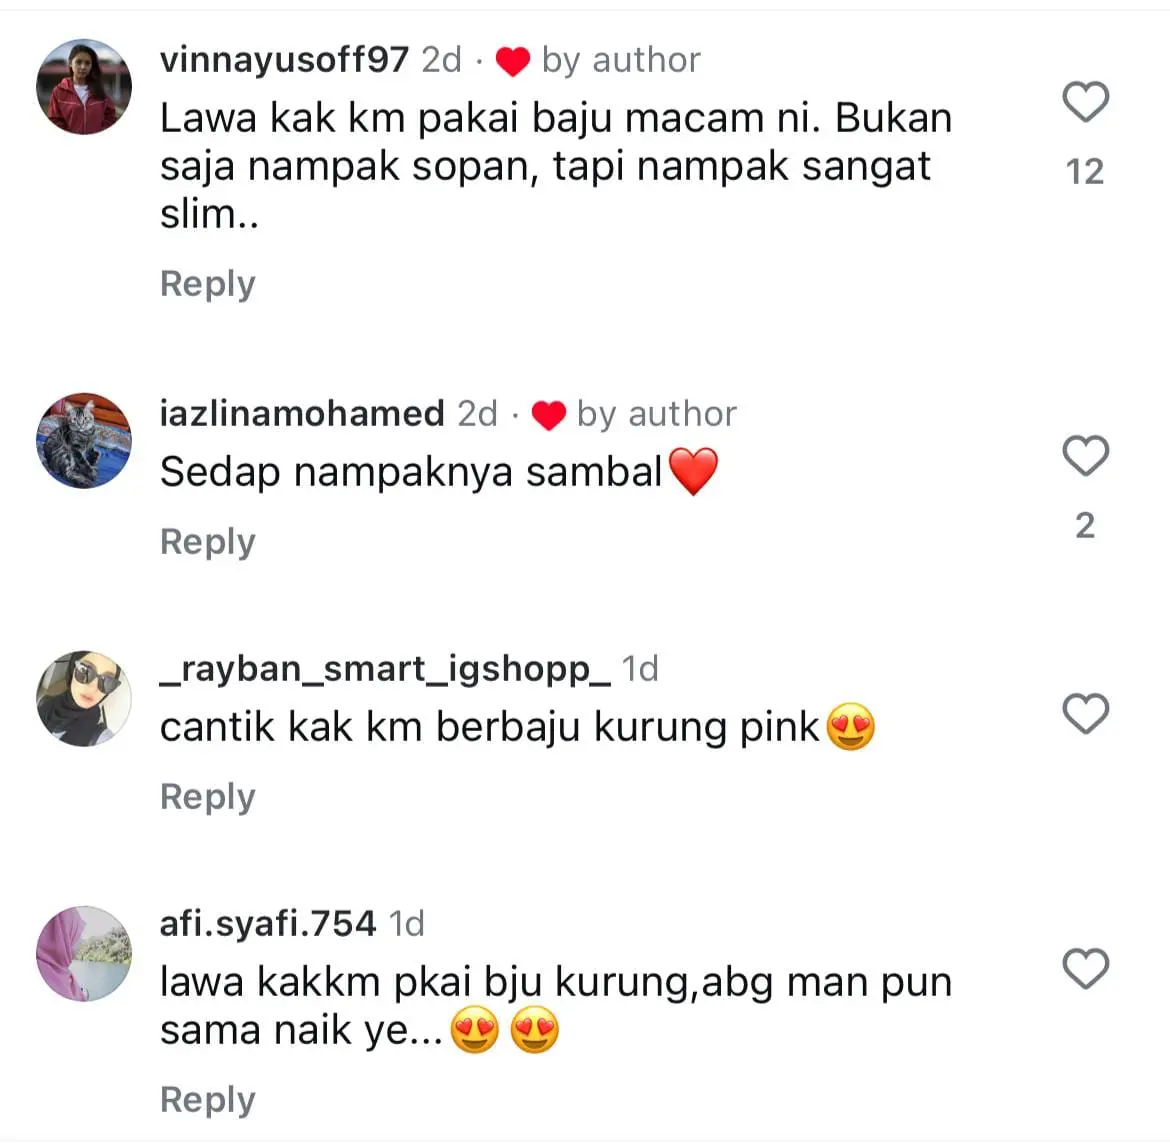Open username iazlinamohamed
Image resolution: width=1170 pixels, height=1146 pixels.
coord(302,413)
